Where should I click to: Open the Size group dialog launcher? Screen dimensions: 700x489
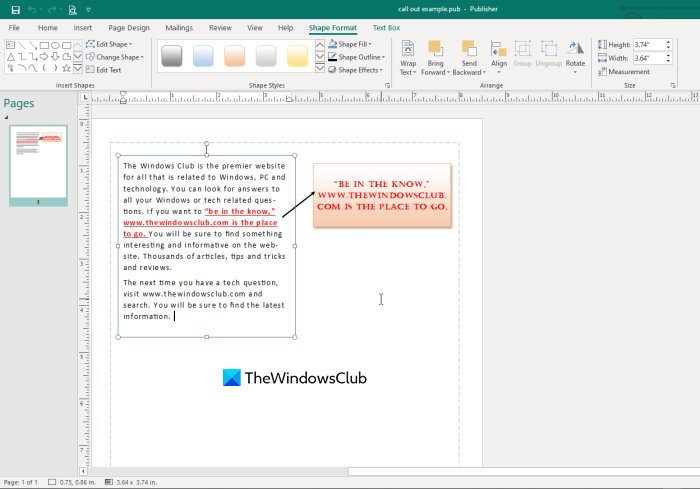click(673, 85)
